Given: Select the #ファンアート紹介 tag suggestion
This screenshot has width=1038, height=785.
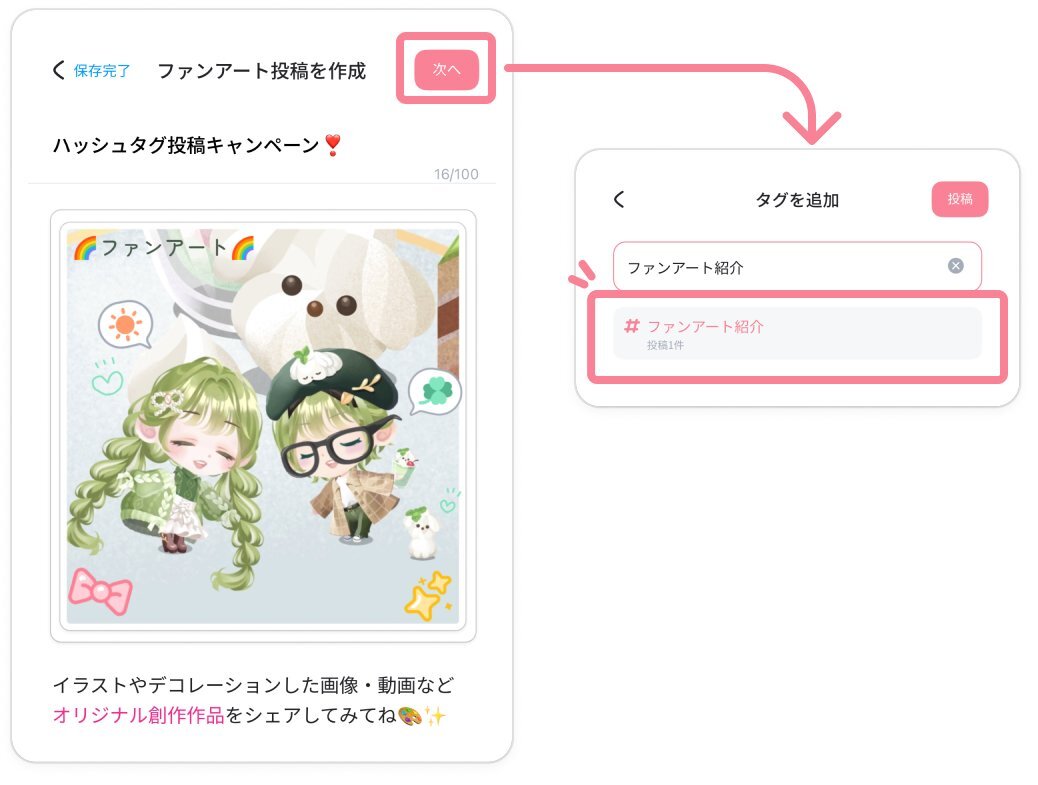Looking at the screenshot, I should point(797,334).
